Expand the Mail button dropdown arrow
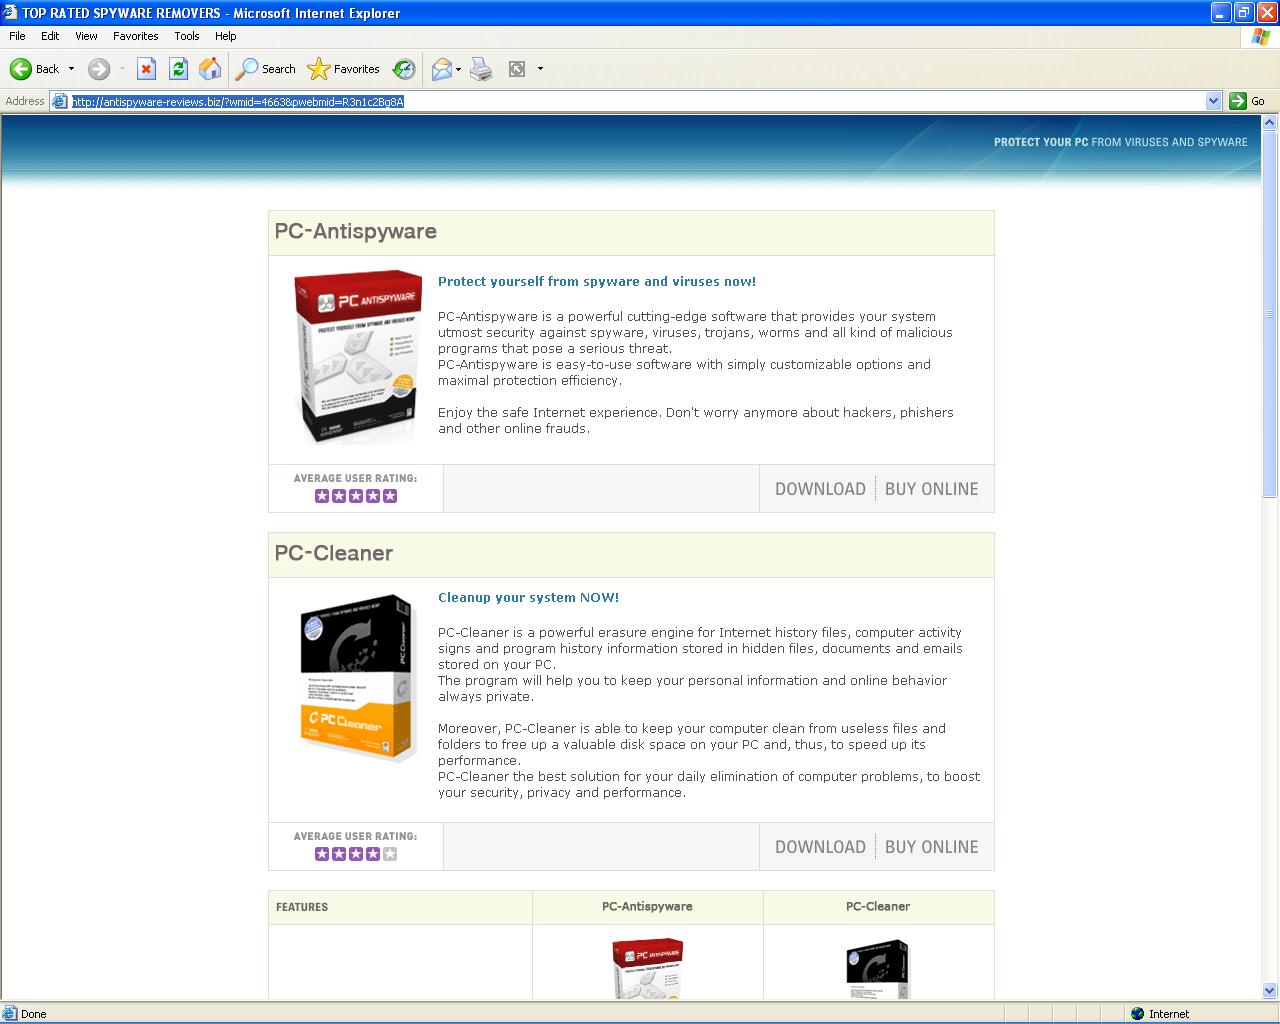 pos(458,69)
